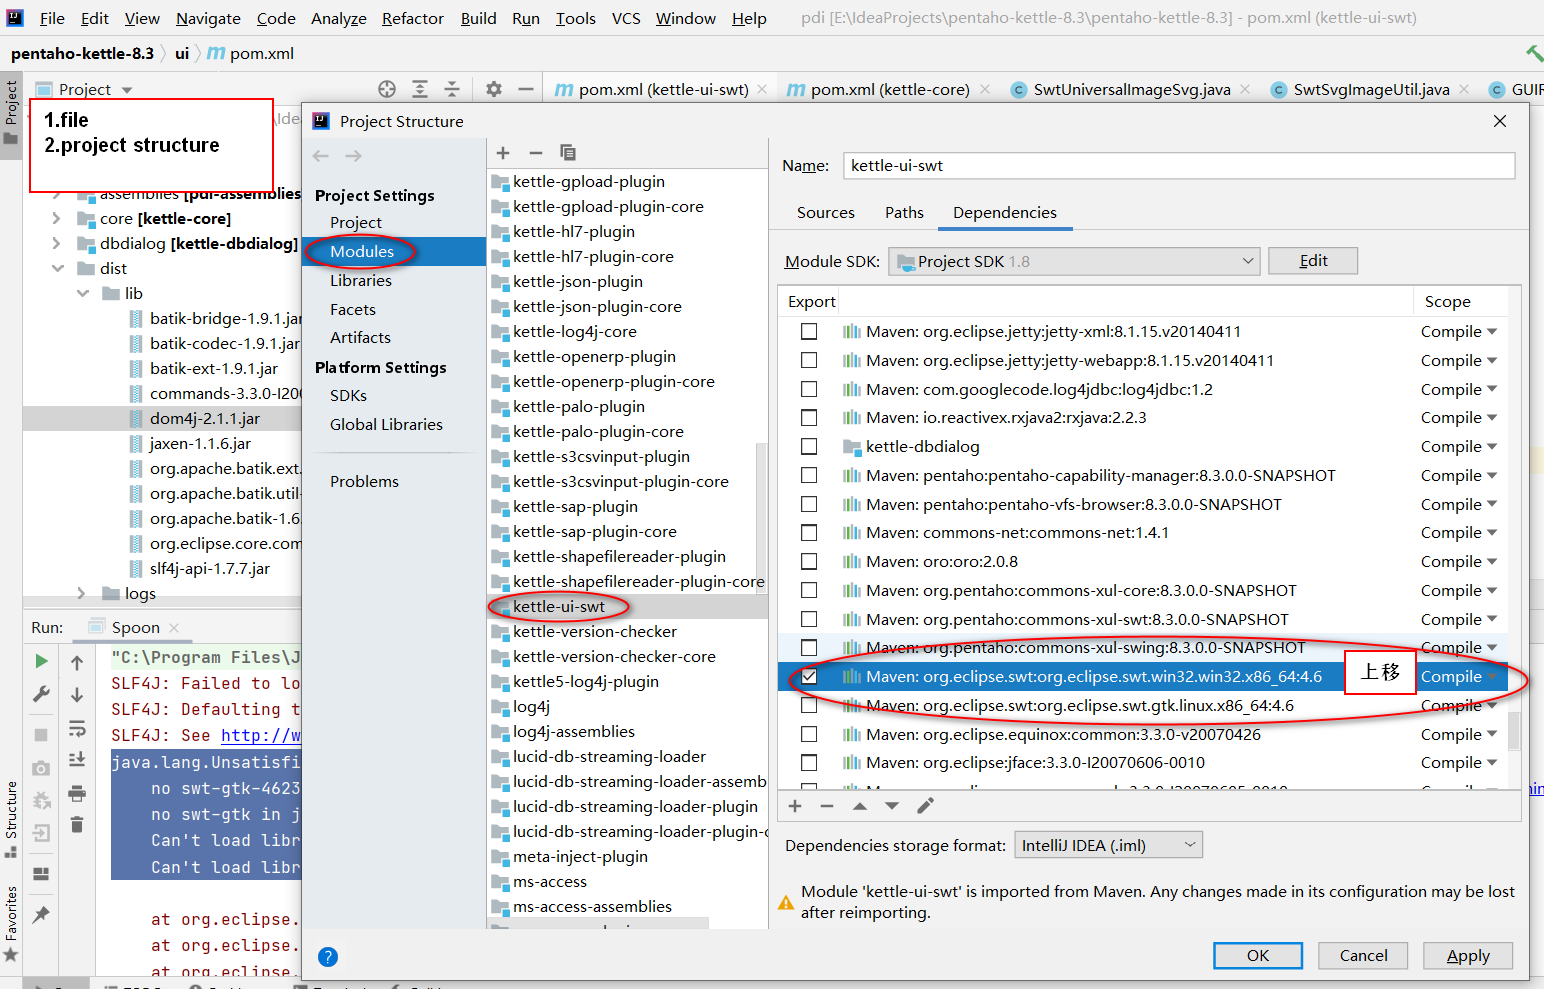The height and width of the screenshot is (989, 1544).
Task: Click the wrench icon in Run panel
Action: [41, 694]
